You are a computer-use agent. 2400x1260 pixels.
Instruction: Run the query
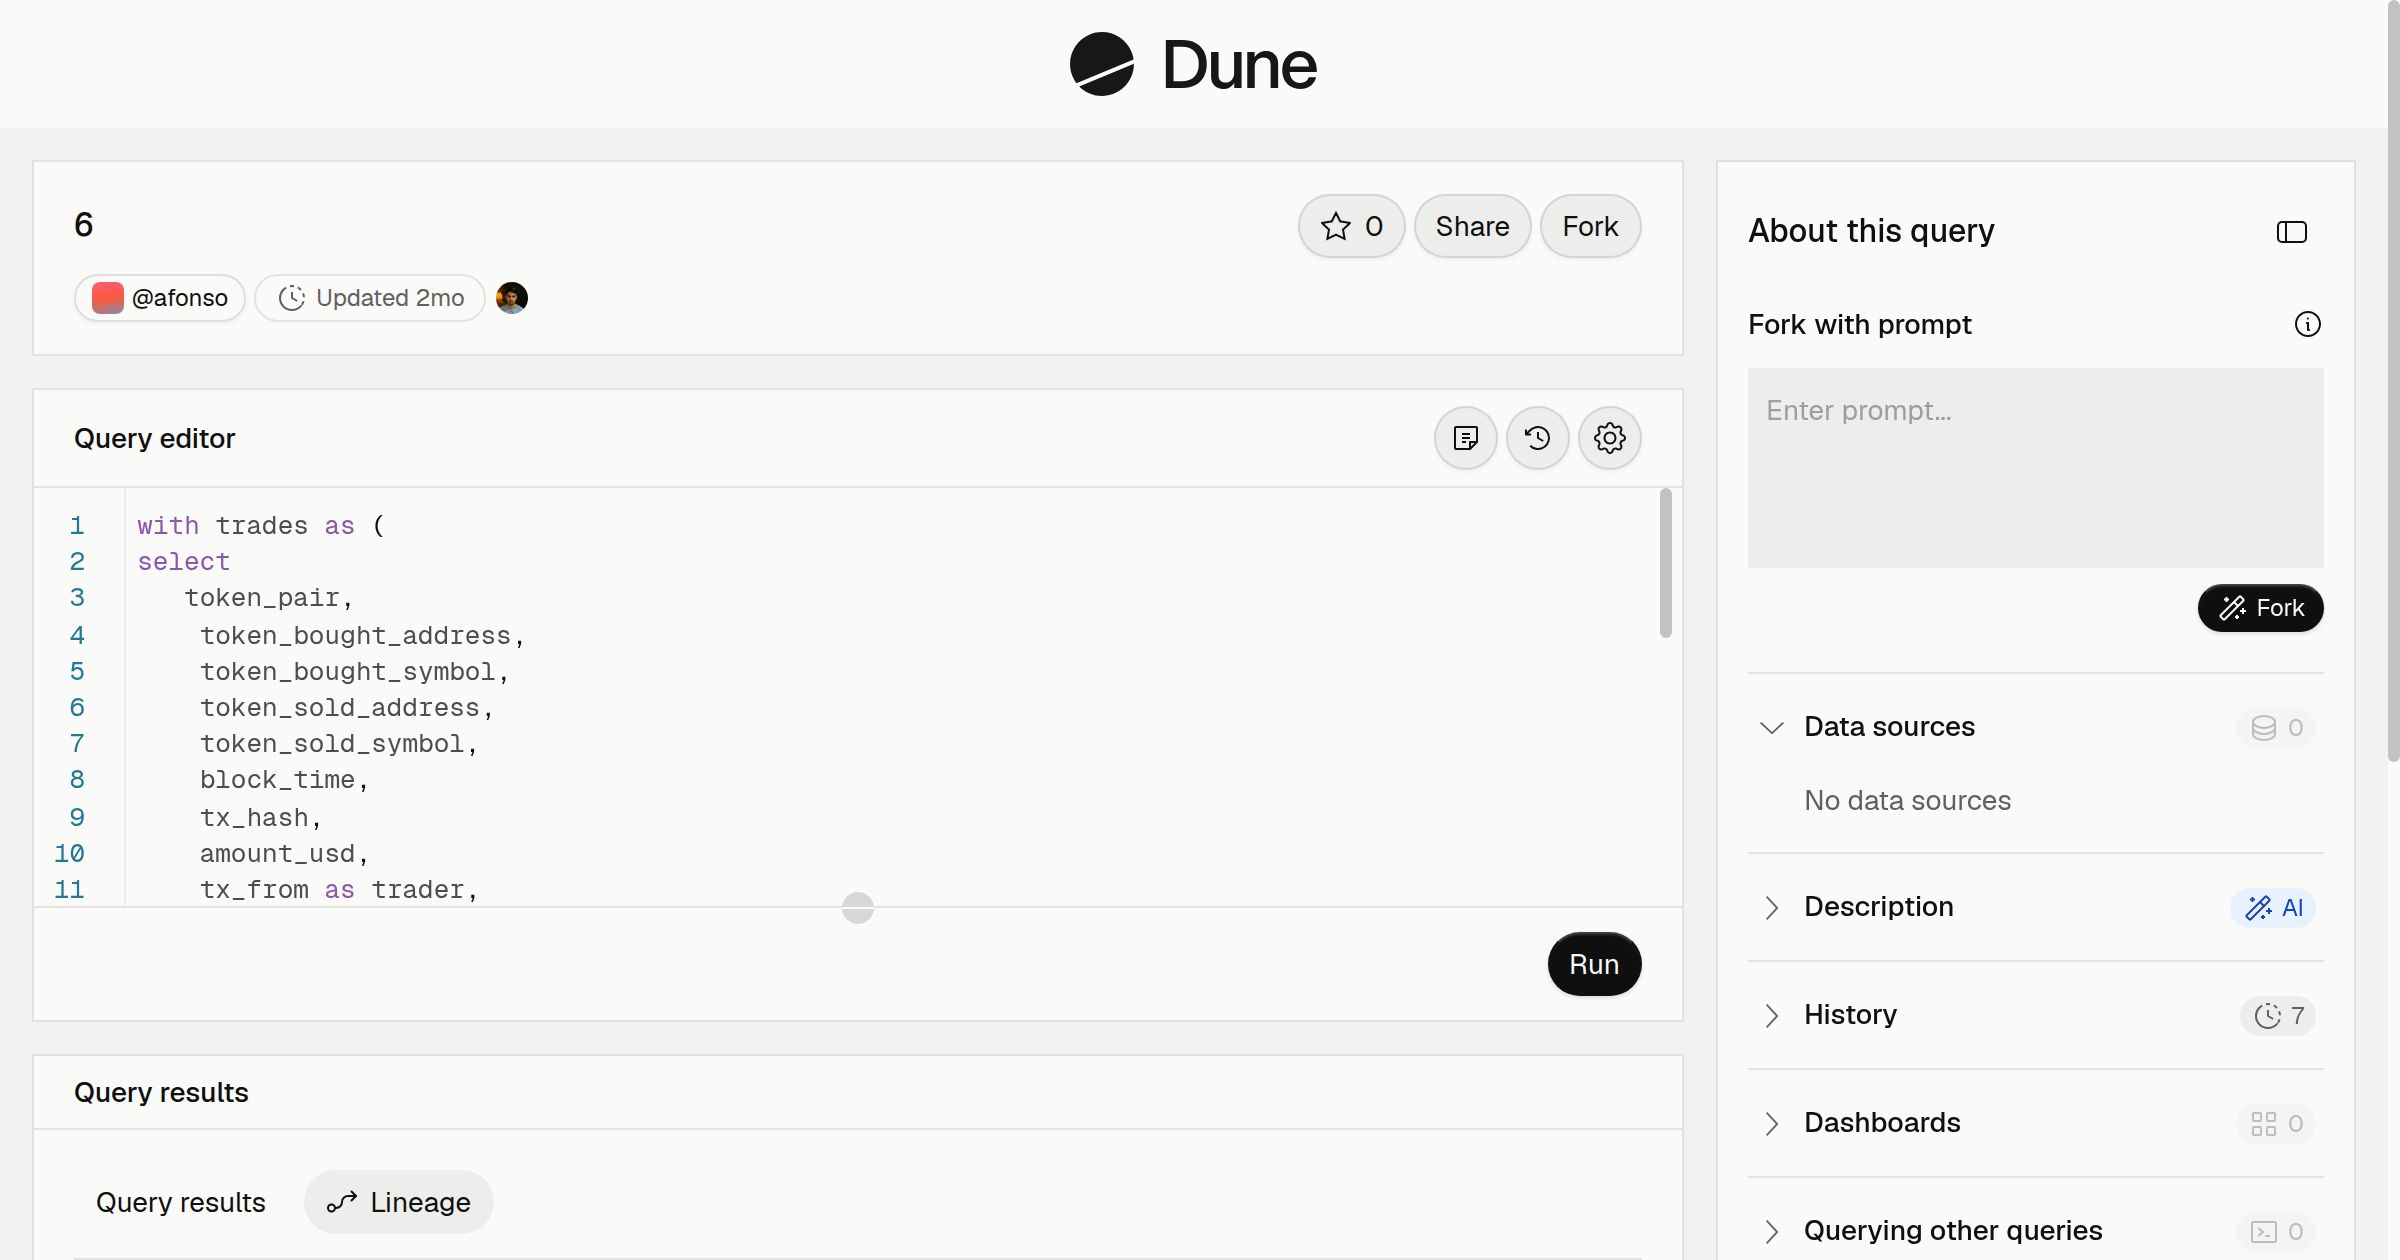pos(1594,964)
